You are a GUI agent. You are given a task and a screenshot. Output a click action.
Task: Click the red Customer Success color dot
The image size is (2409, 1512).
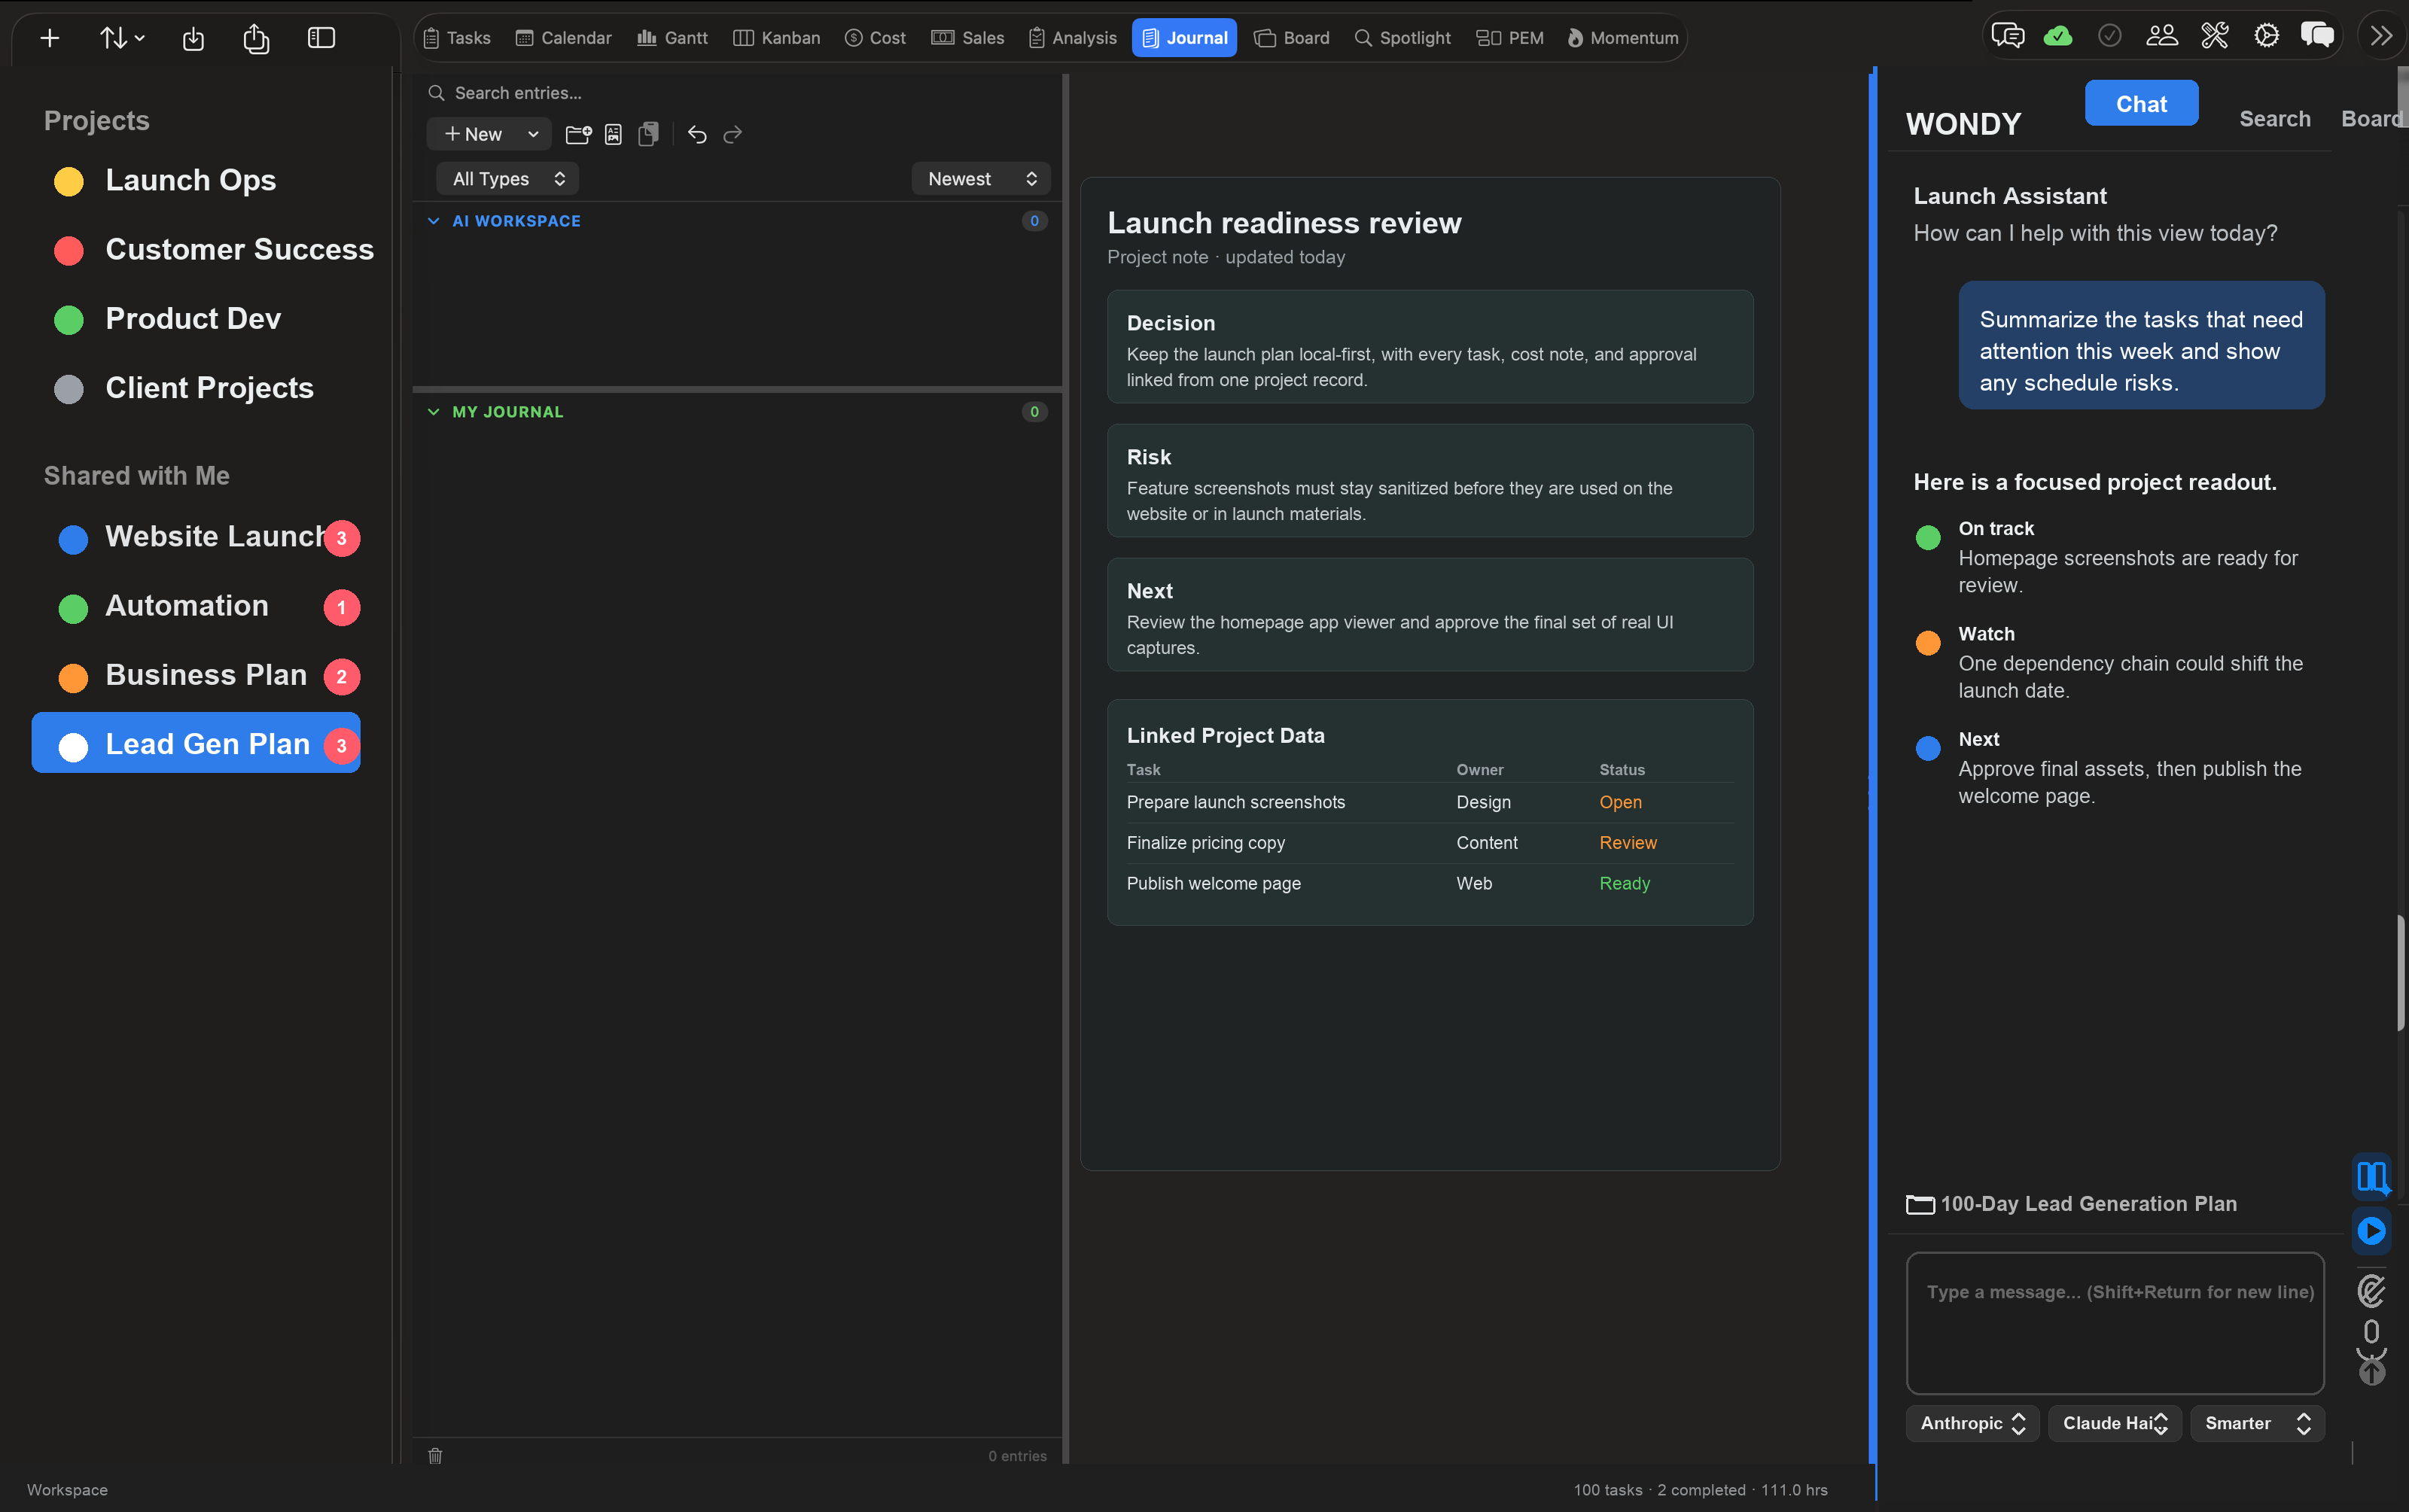pyautogui.click(x=69, y=250)
